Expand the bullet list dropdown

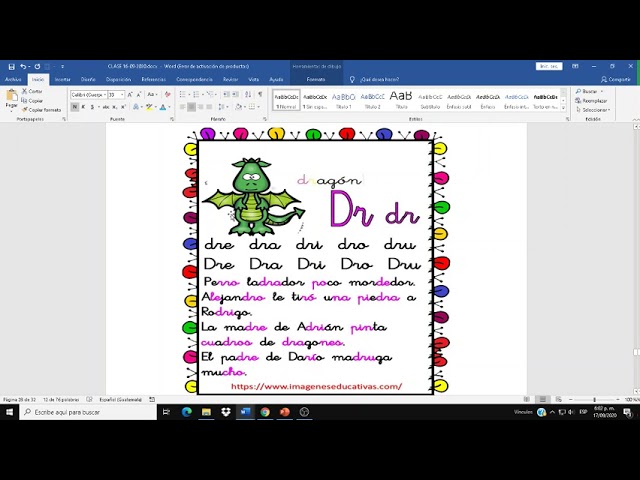189,95
